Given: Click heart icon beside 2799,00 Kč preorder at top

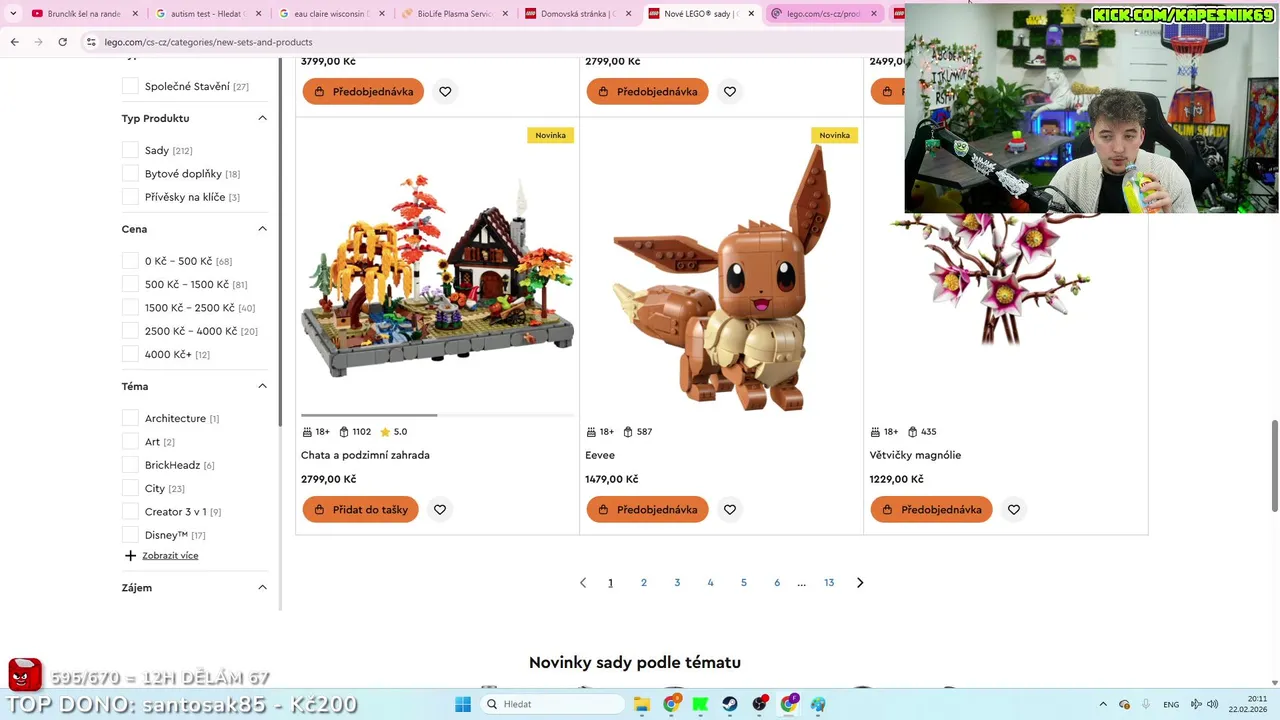Looking at the screenshot, I should [730, 92].
